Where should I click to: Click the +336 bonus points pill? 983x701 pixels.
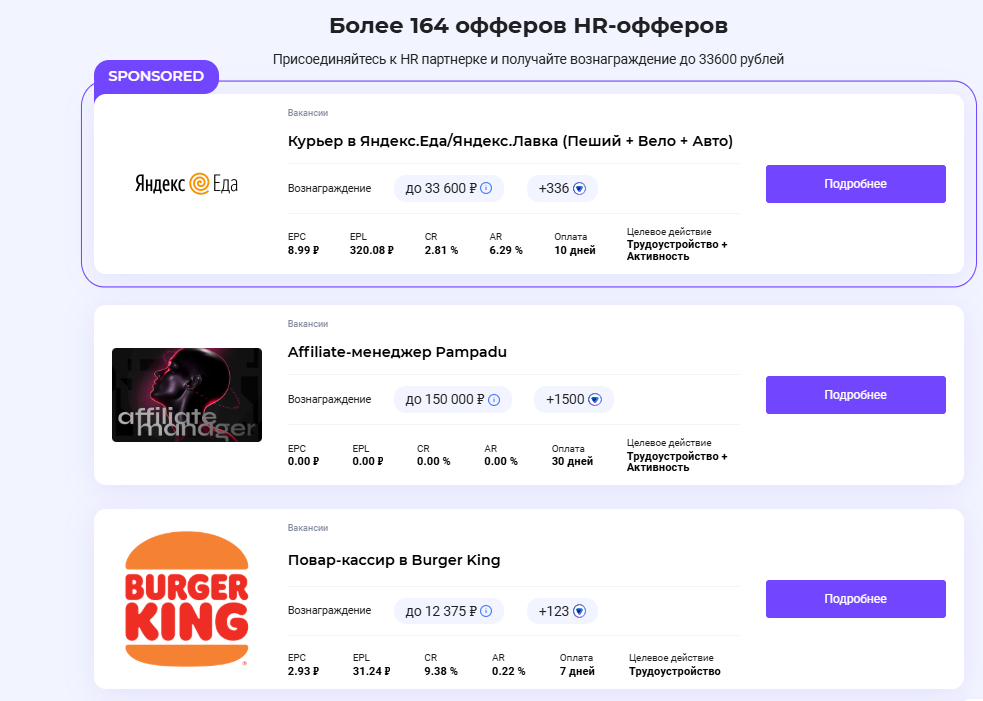(x=562, y=188)
